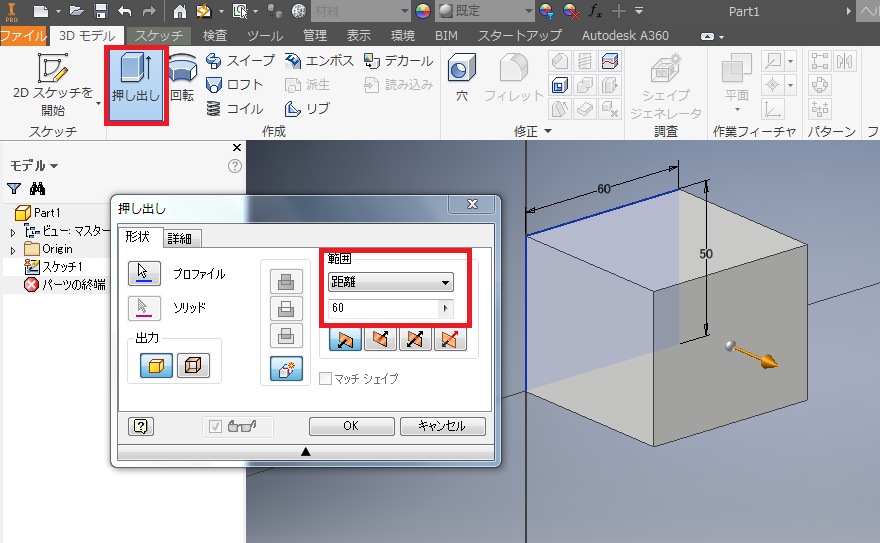Expand the Origin folder node

(13, 250)
